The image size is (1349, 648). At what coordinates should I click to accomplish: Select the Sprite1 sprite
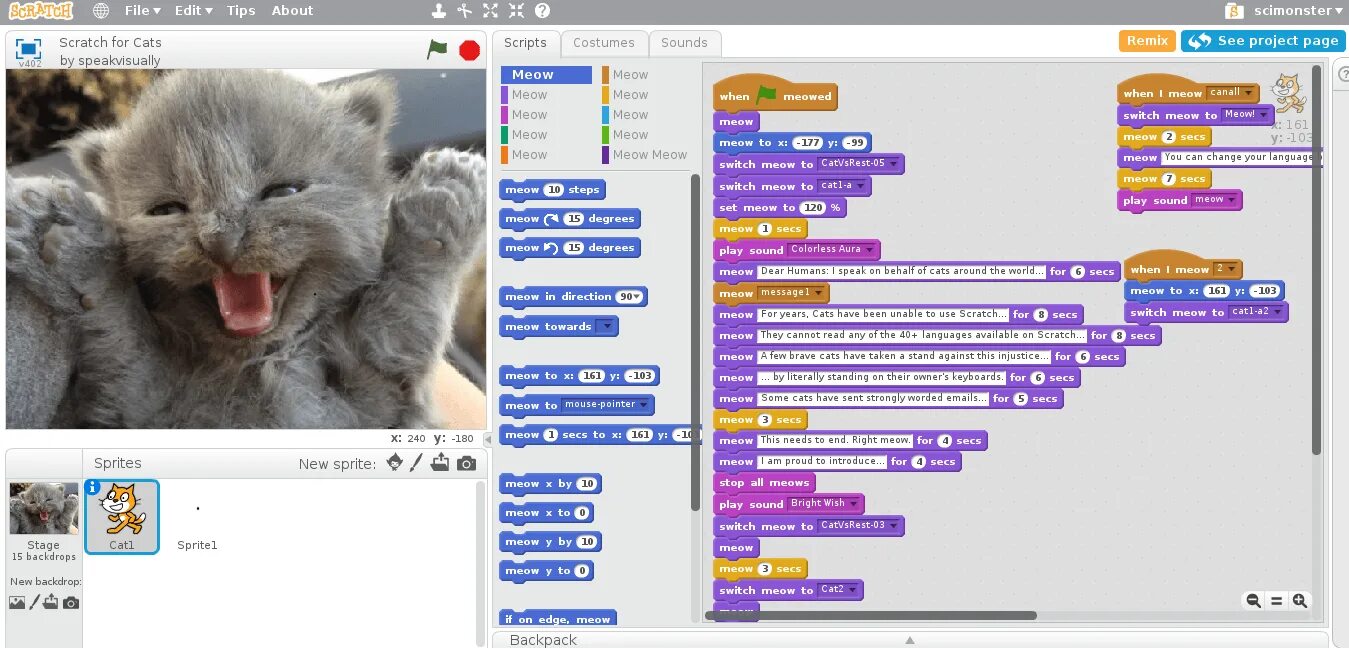point(197,516)
